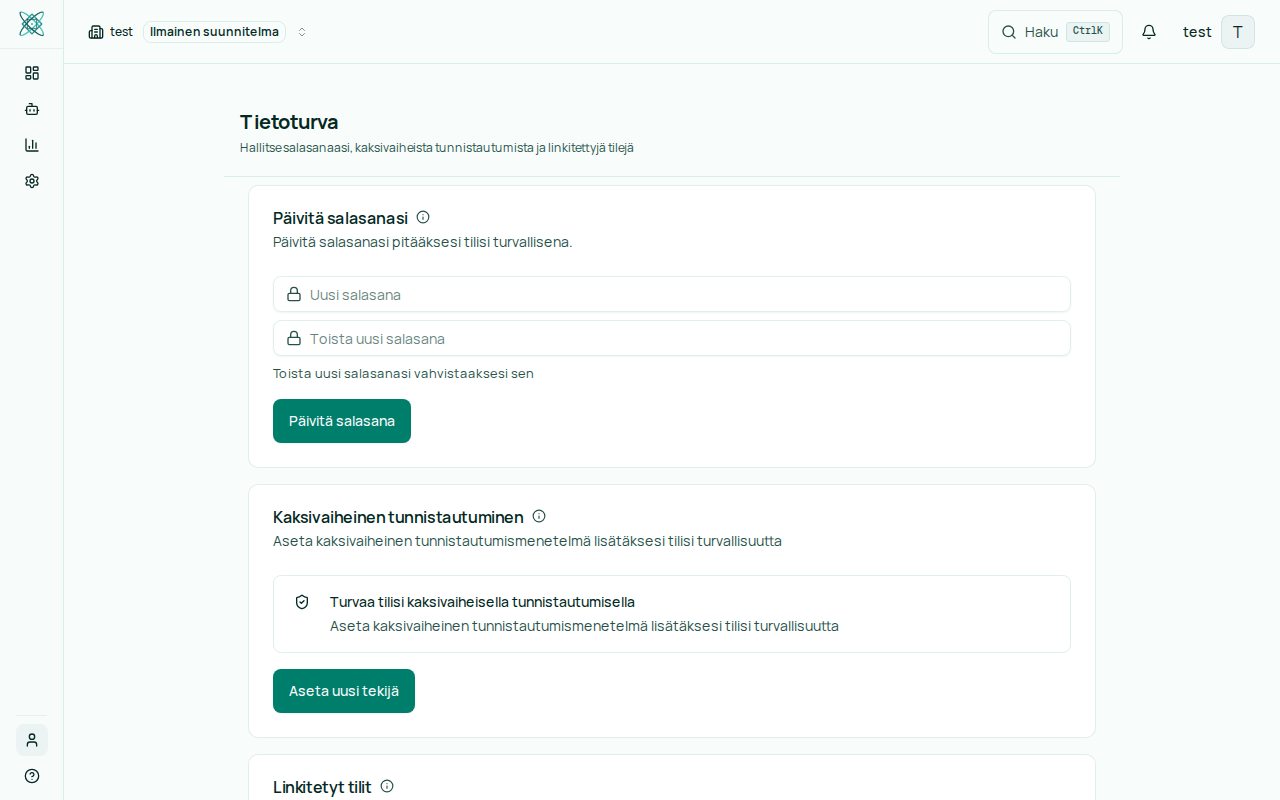Click info icon next to Päivitä salasanasi

(x=423, y=217)
